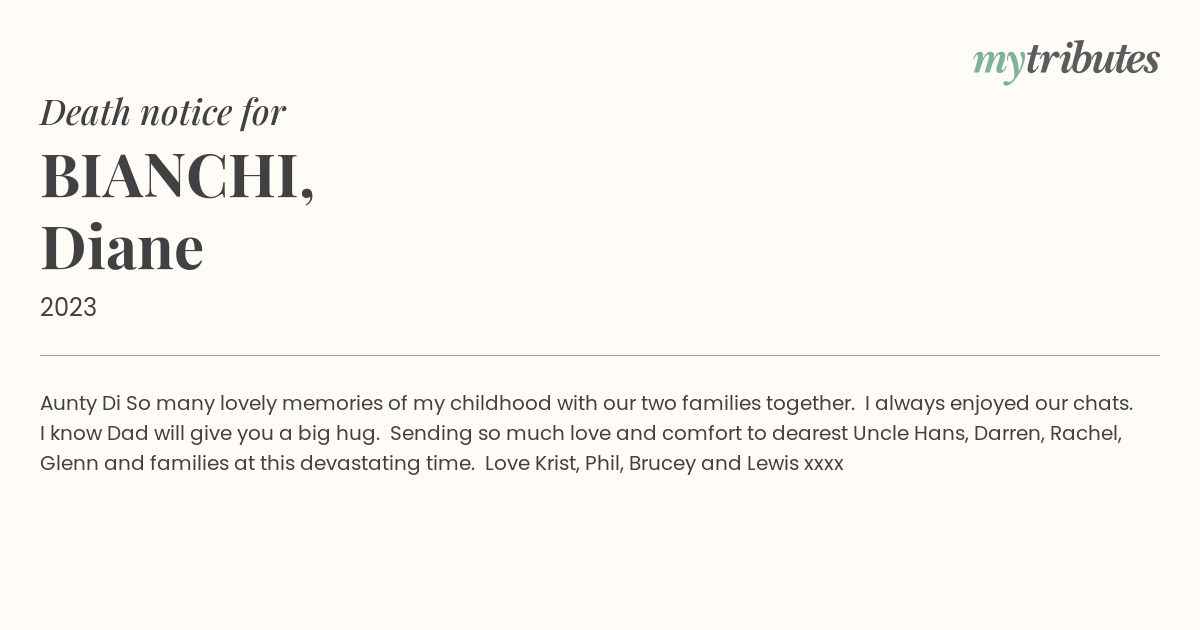The image size is (1200, 630).
Task: Click the "xxxx" kisses ending the message
Action: point(824,465)
